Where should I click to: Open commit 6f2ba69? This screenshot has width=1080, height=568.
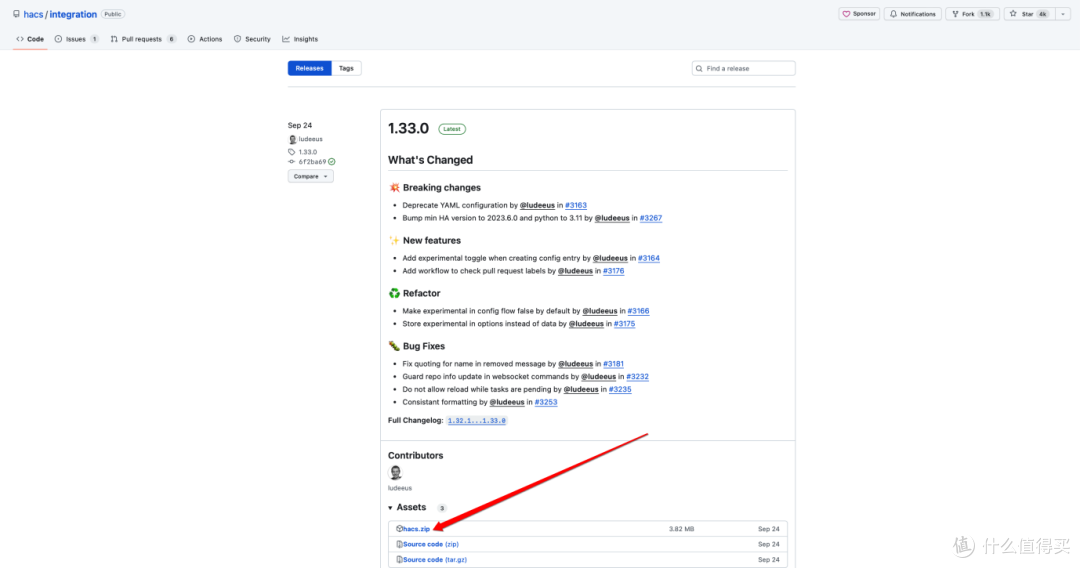312,162
